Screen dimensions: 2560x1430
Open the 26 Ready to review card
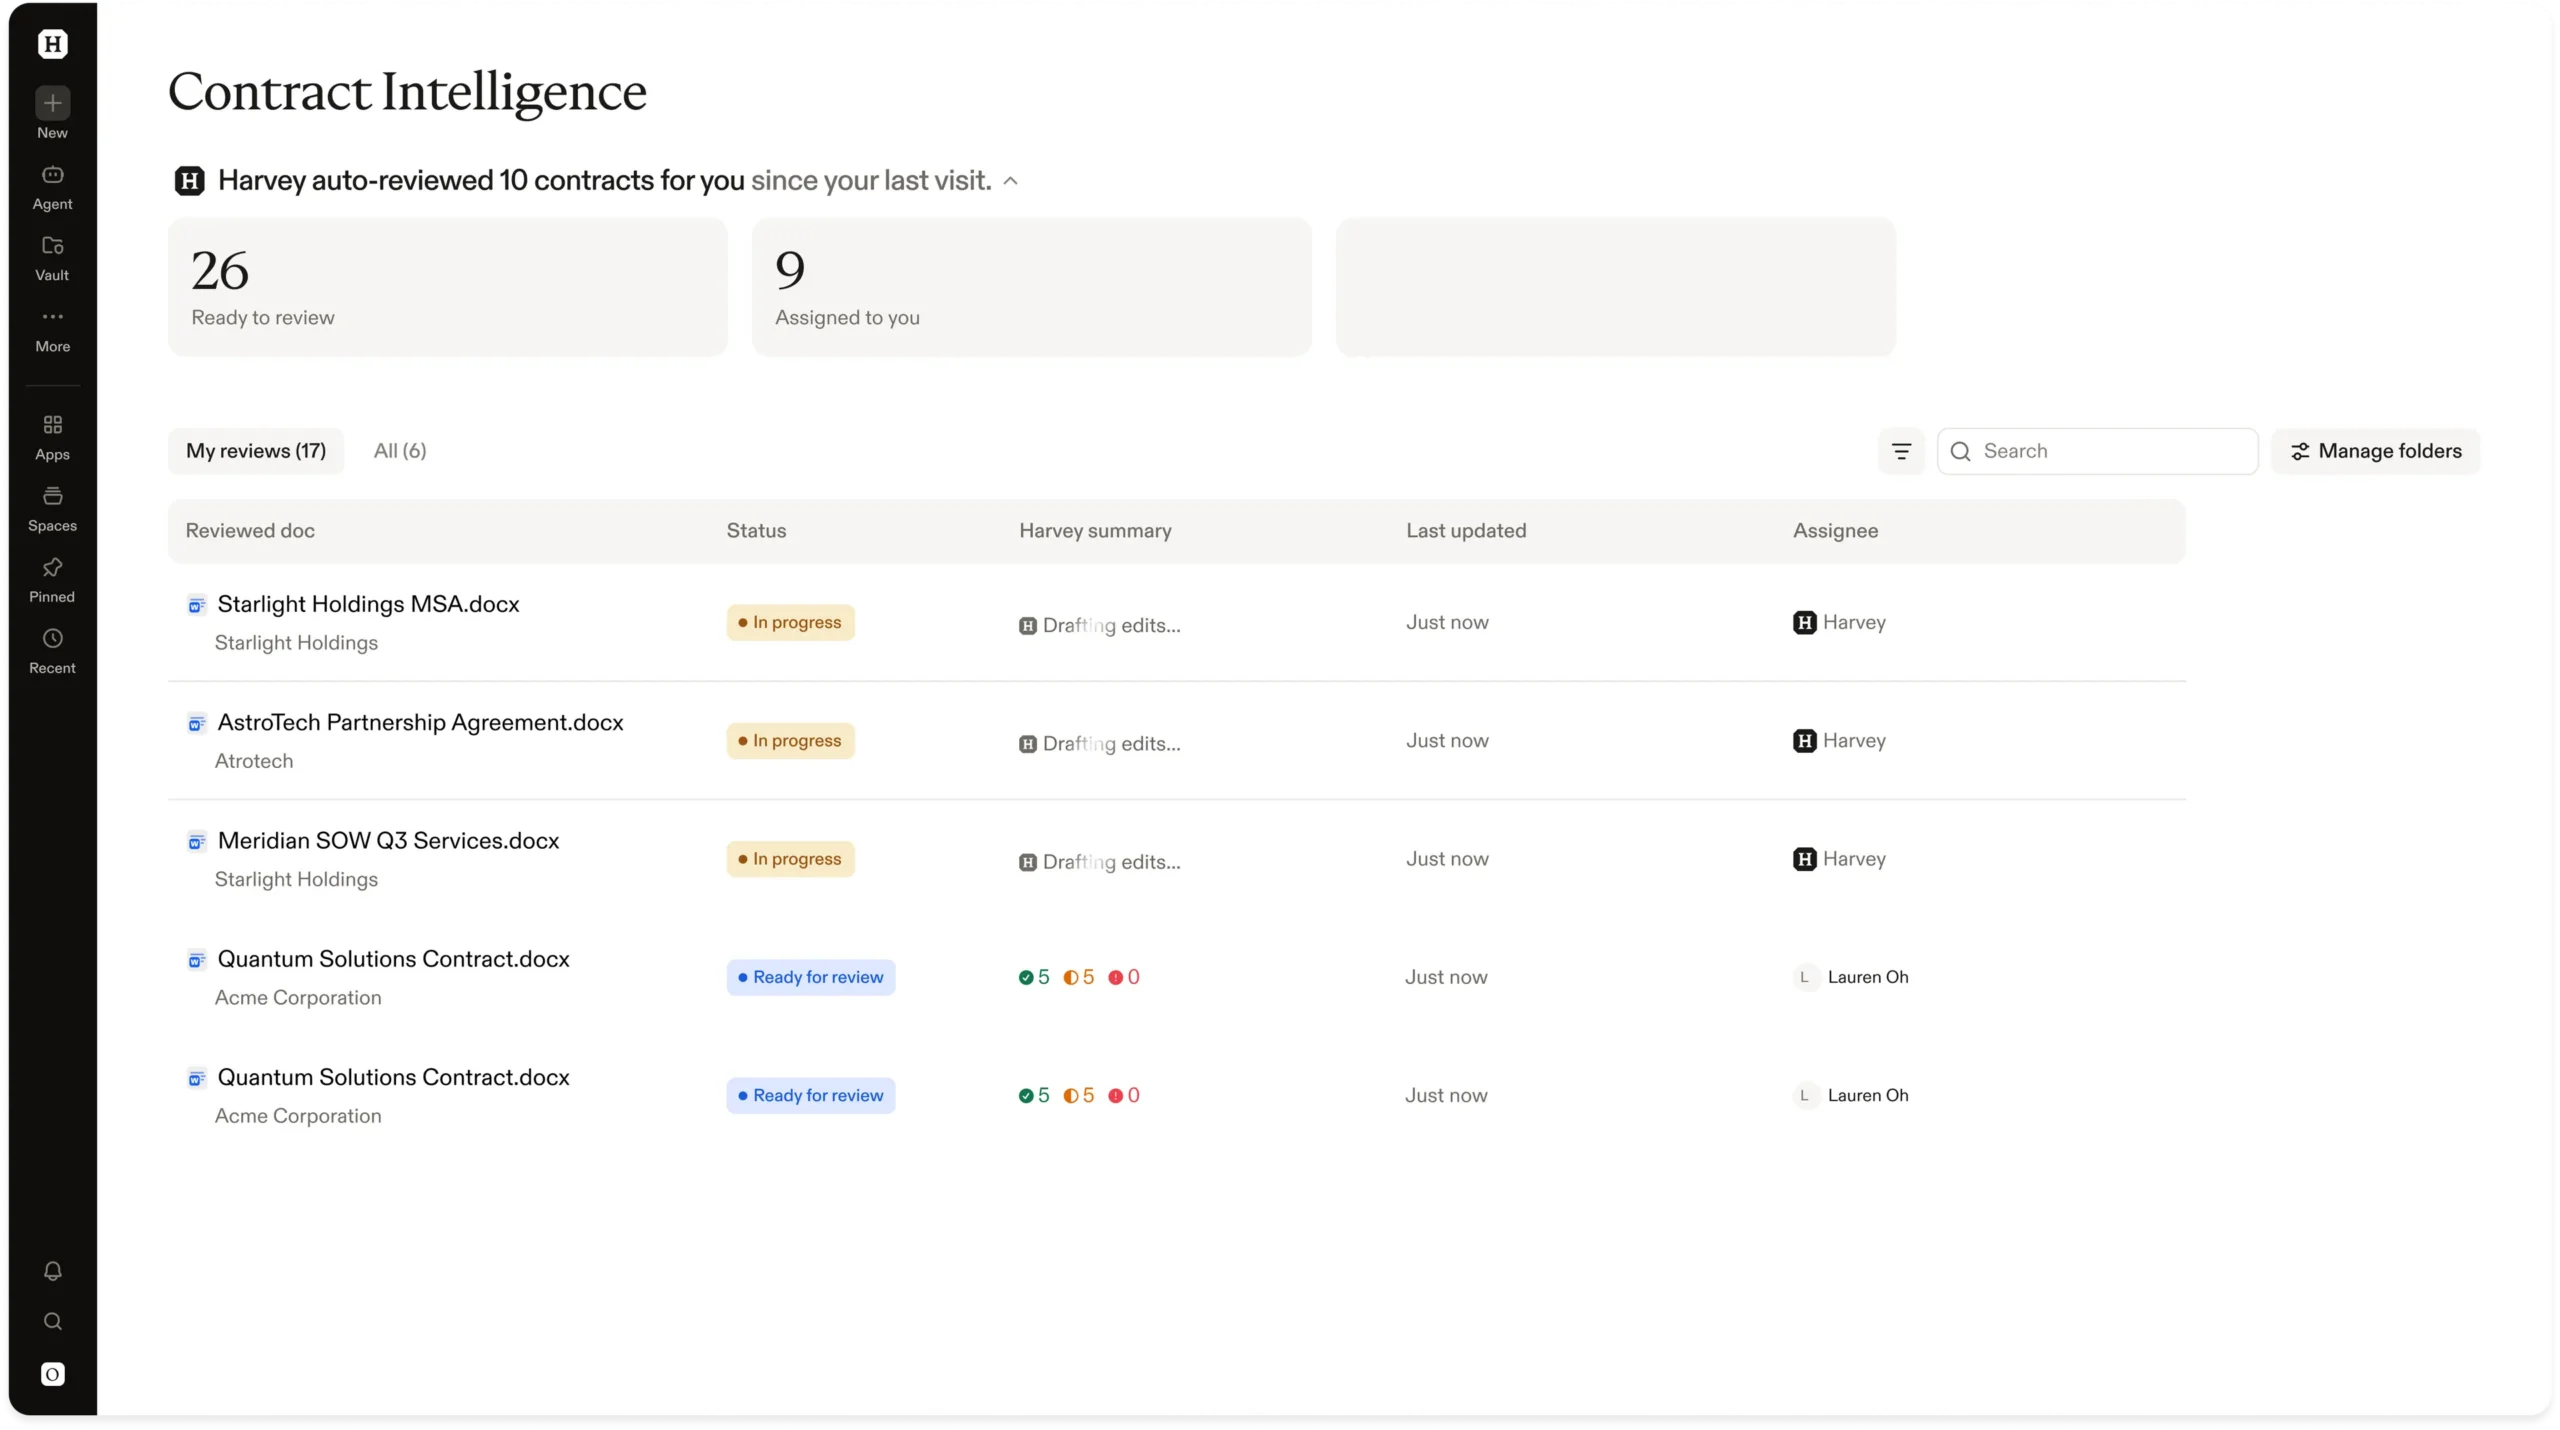tap(447, 287)
